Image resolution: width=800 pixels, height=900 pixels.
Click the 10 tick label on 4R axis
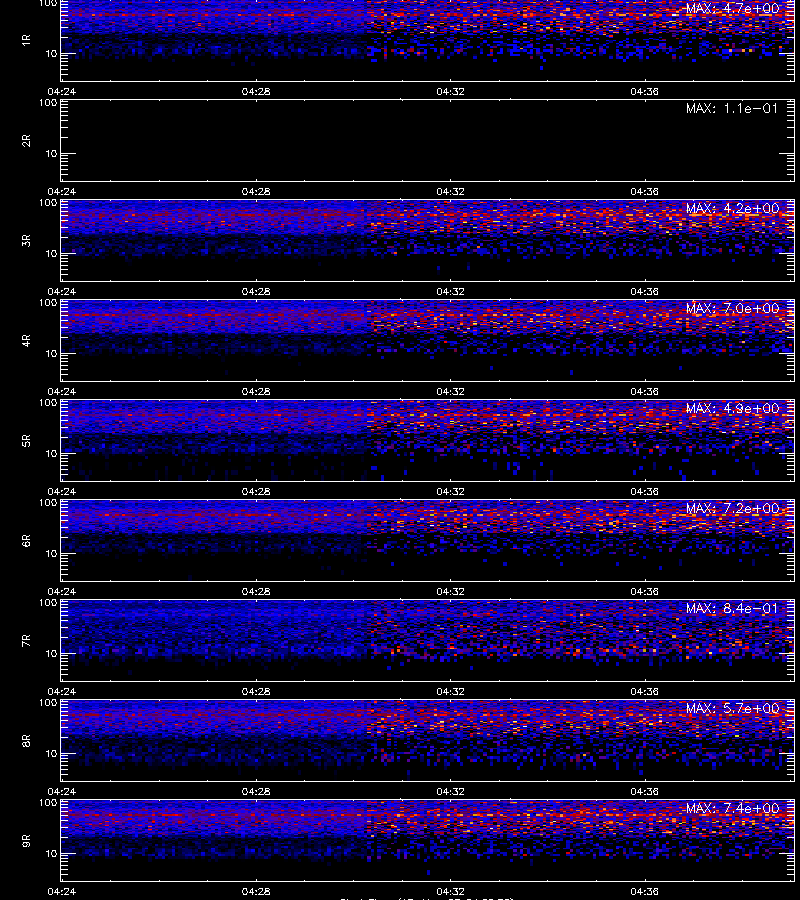point(51,354)
